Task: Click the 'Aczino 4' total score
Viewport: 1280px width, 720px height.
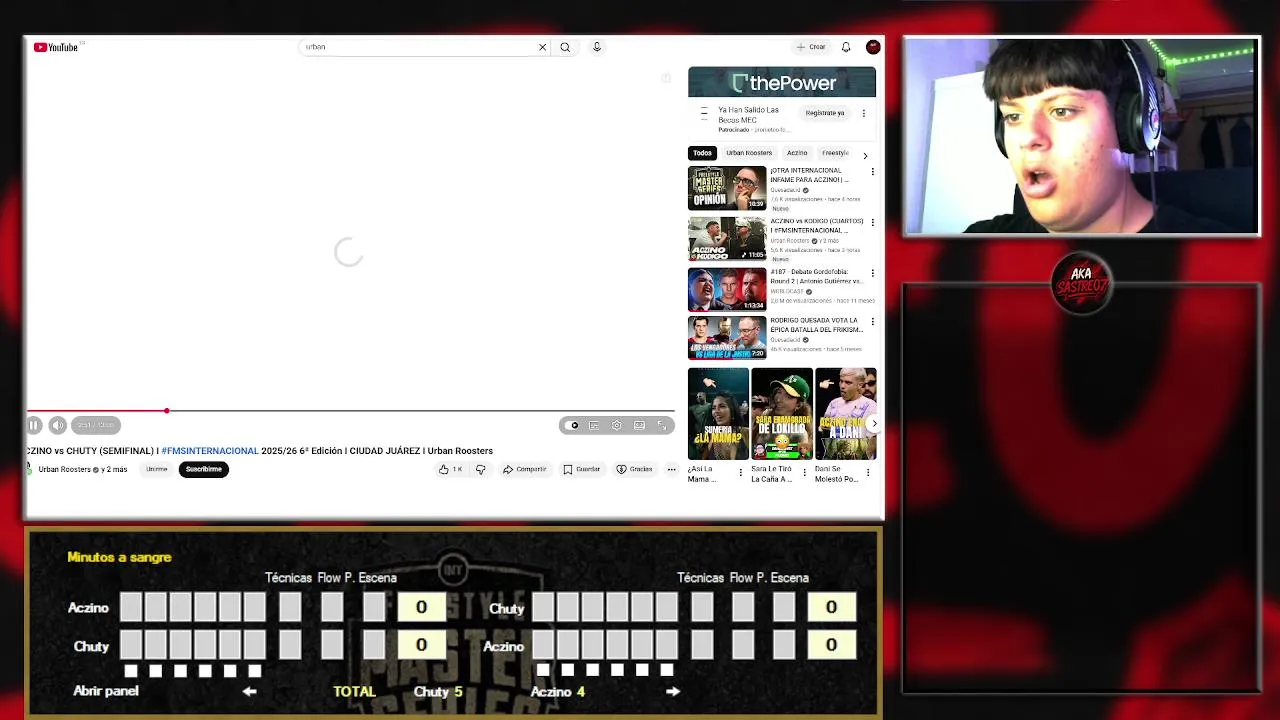Action: 557,691
